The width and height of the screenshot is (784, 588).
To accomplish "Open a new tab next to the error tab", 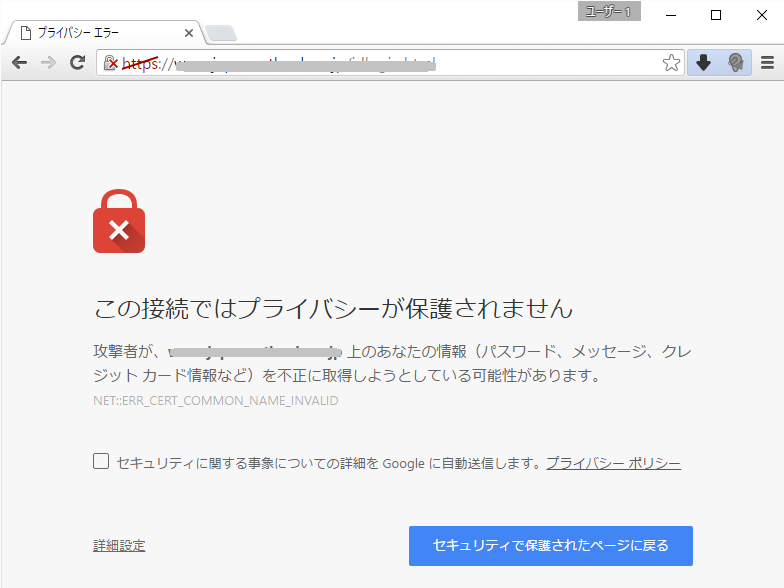I will [220, 33].
